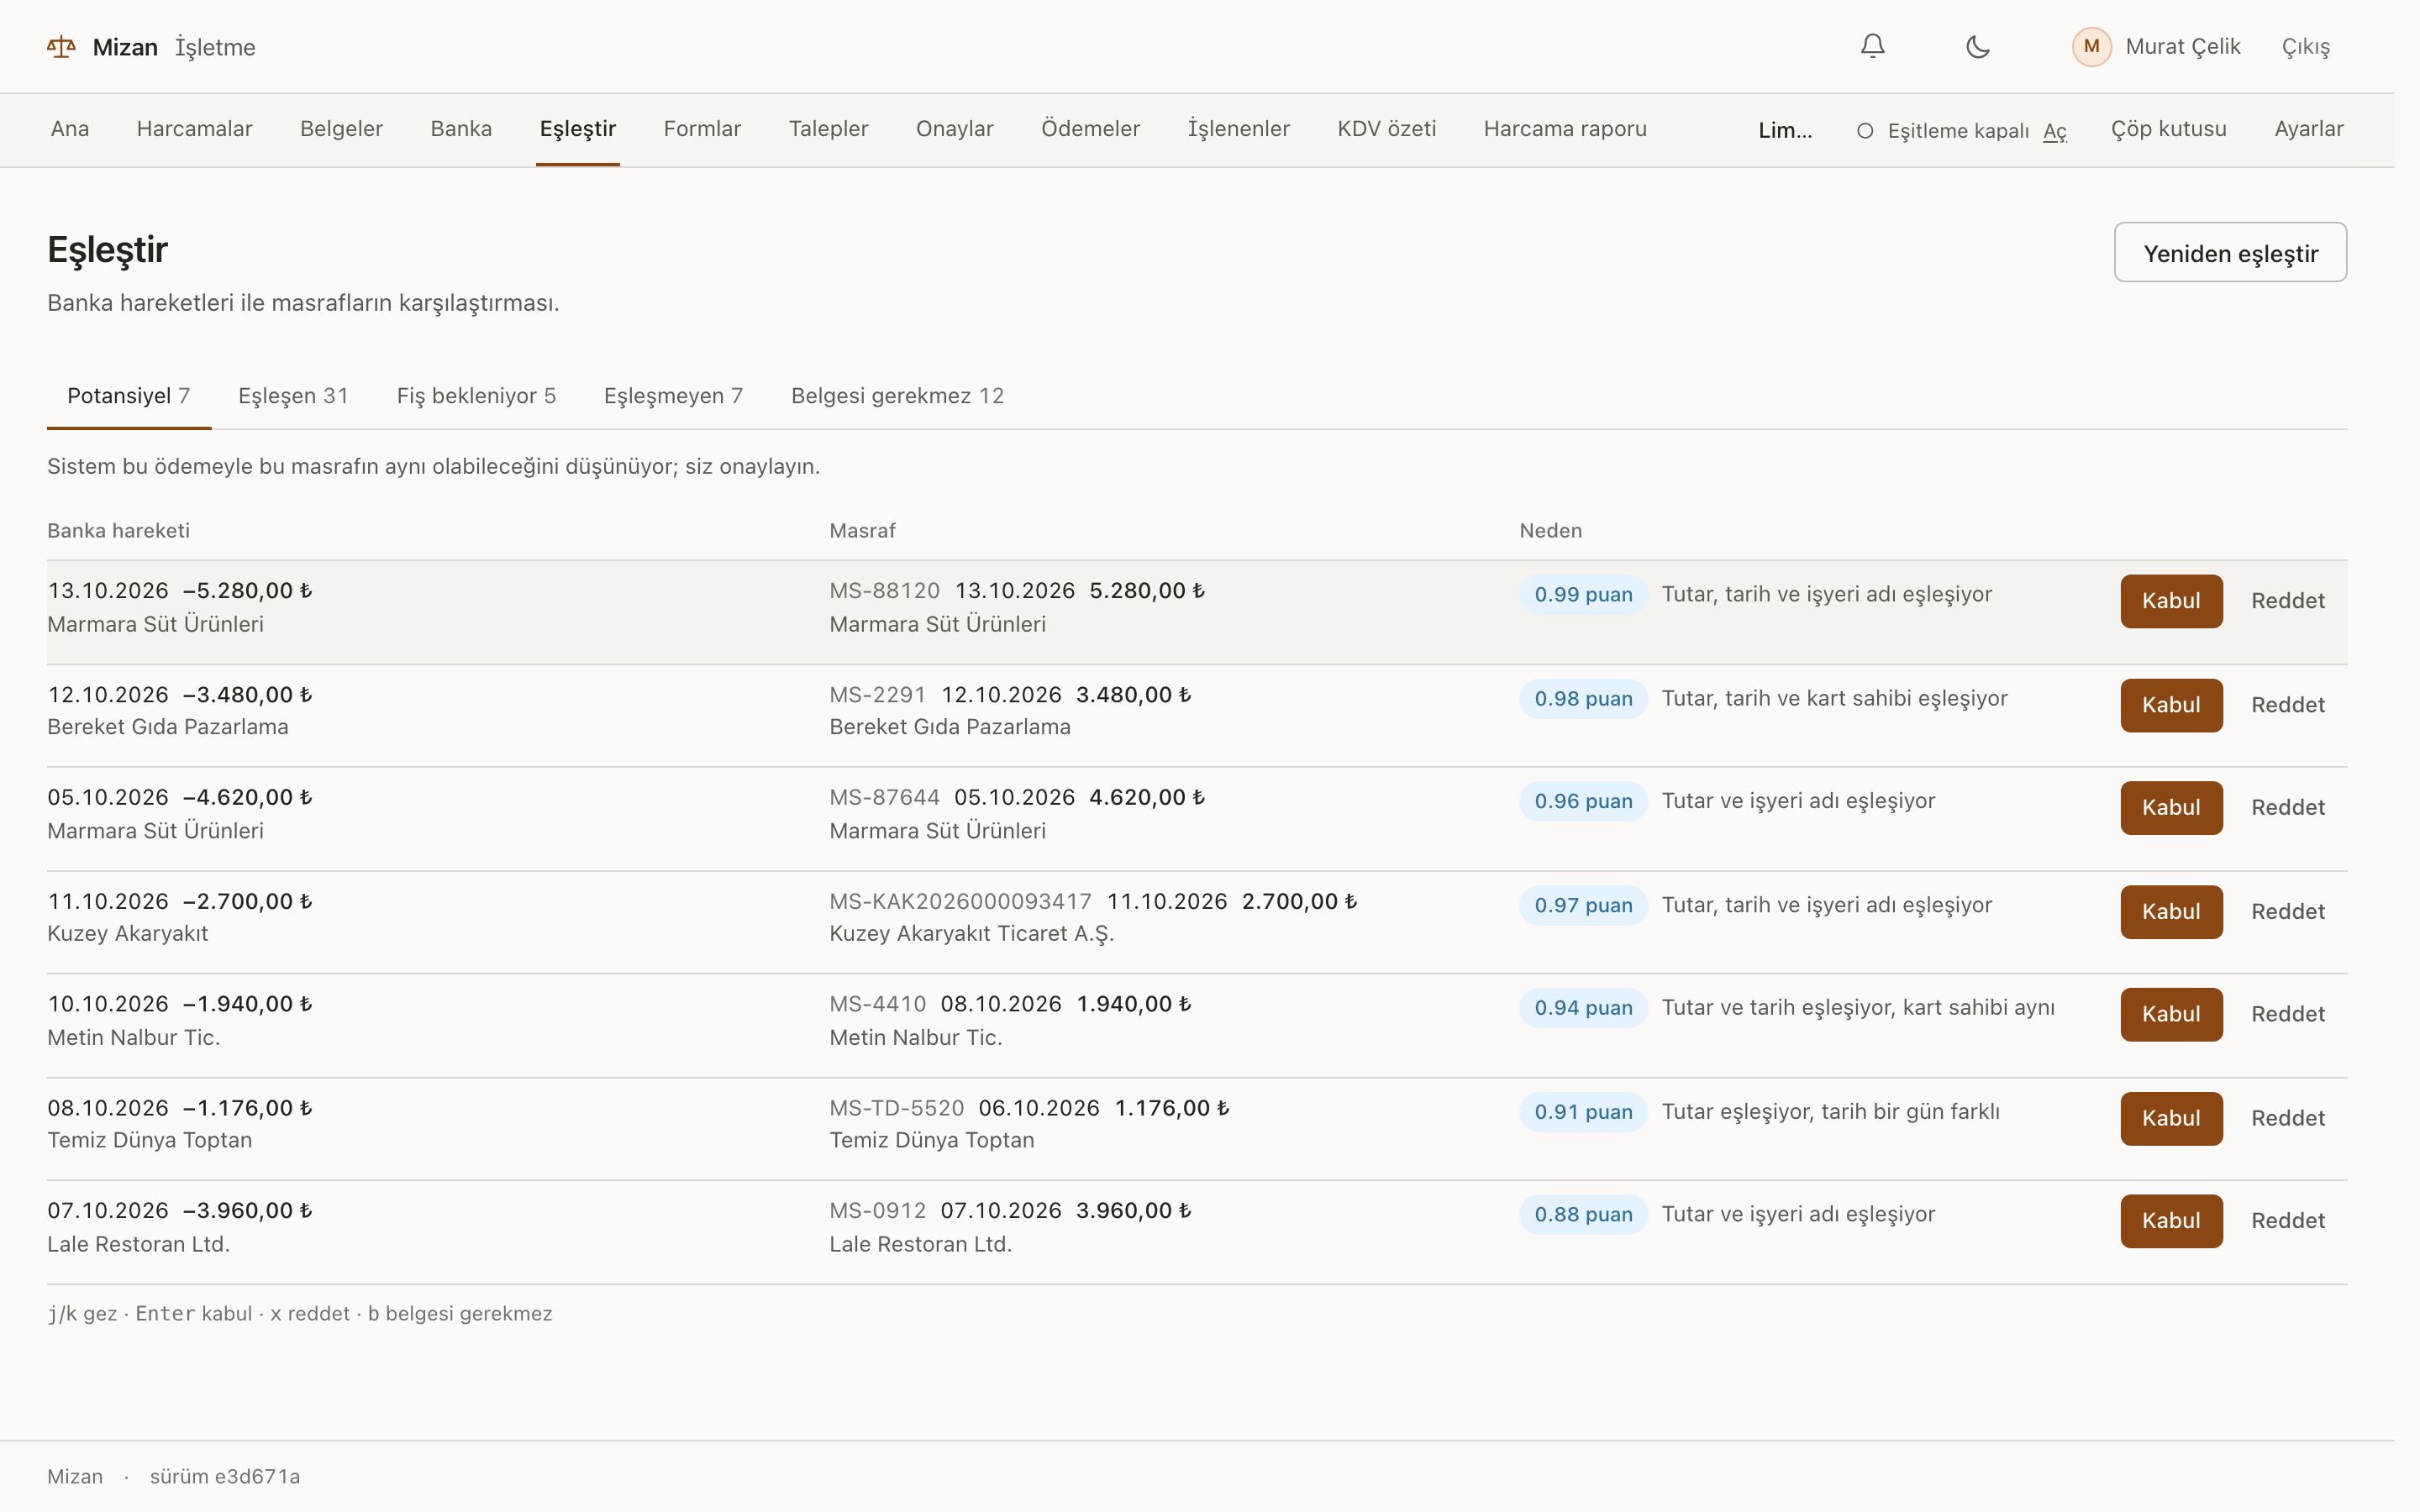This screenshot has width=2420, height=1512.
Task: Accept match for MS-88120
Action: pos(2171,601)
